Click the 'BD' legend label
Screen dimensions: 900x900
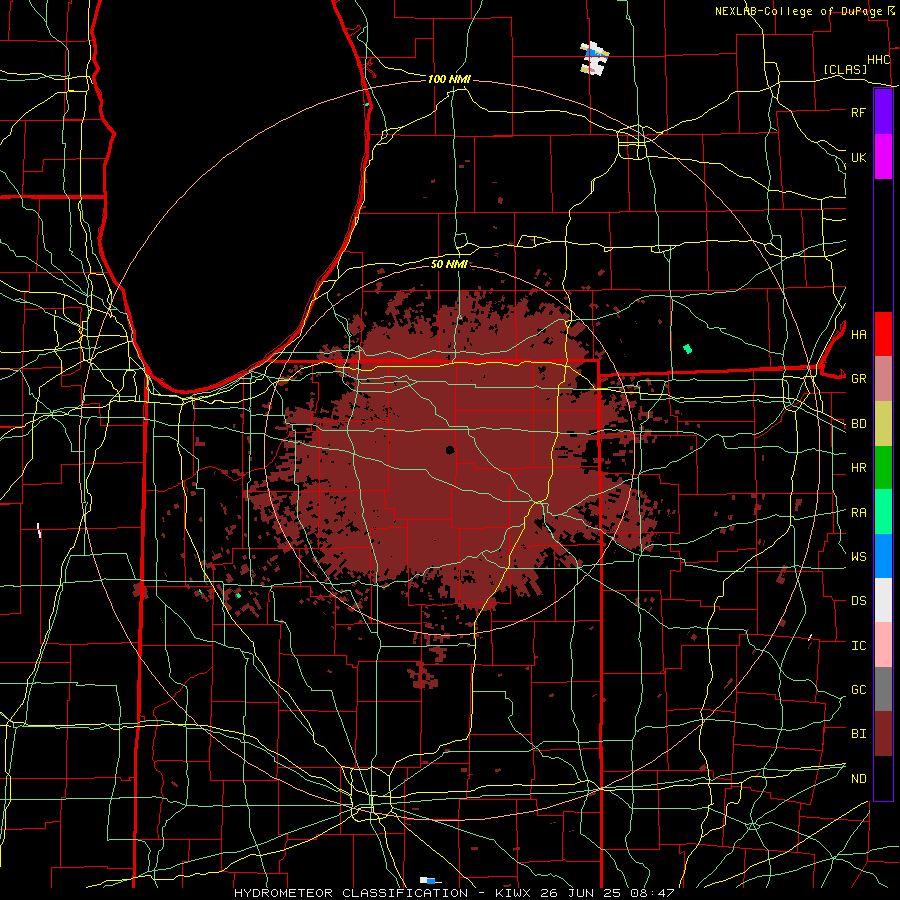858,424
